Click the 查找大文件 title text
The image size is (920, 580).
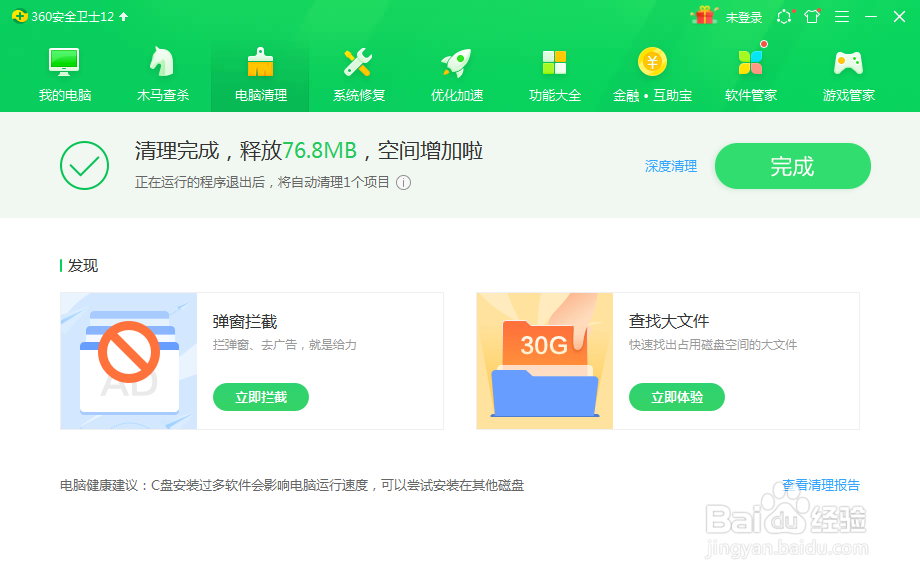pos(669,321)
